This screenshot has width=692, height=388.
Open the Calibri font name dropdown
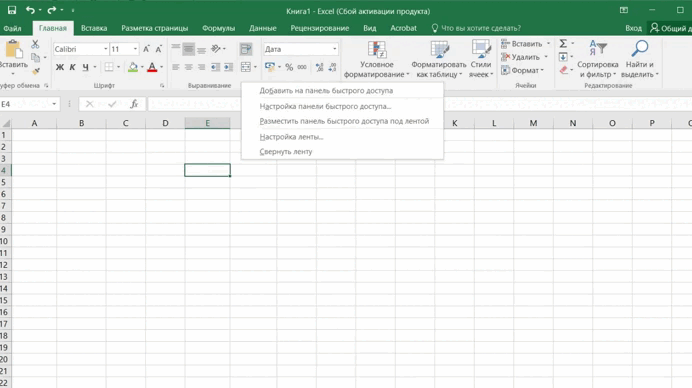(x=105, y=49)
